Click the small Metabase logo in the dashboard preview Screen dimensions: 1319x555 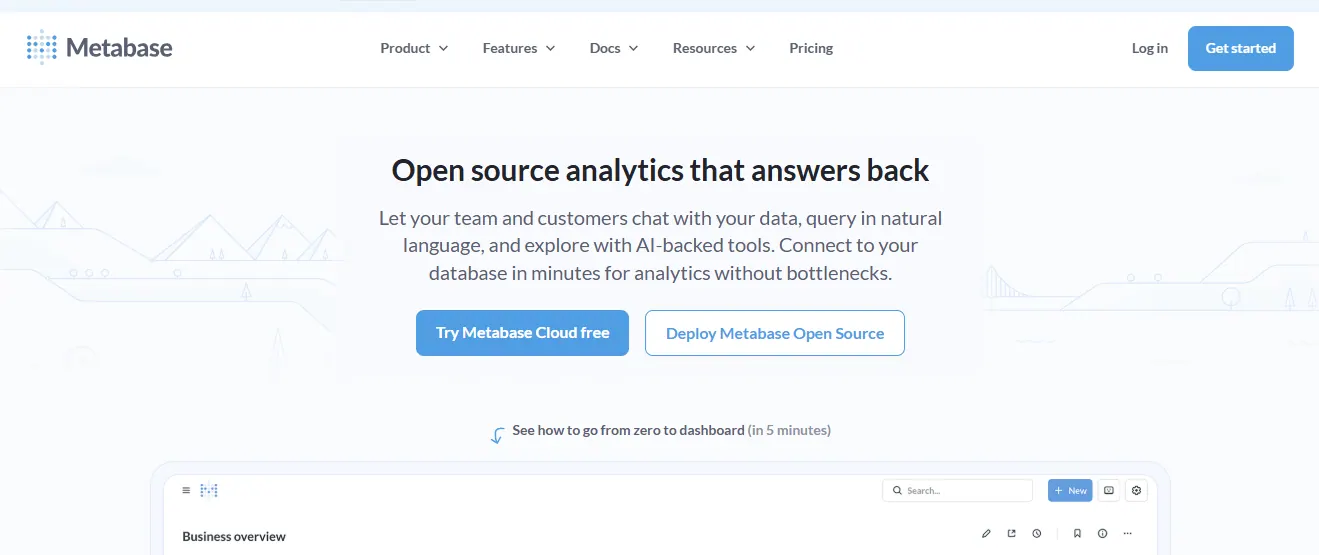point(209,490)
